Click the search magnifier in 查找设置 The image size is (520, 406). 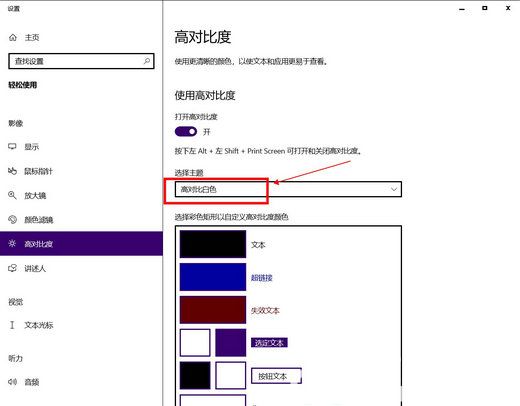tap(147, 61)
